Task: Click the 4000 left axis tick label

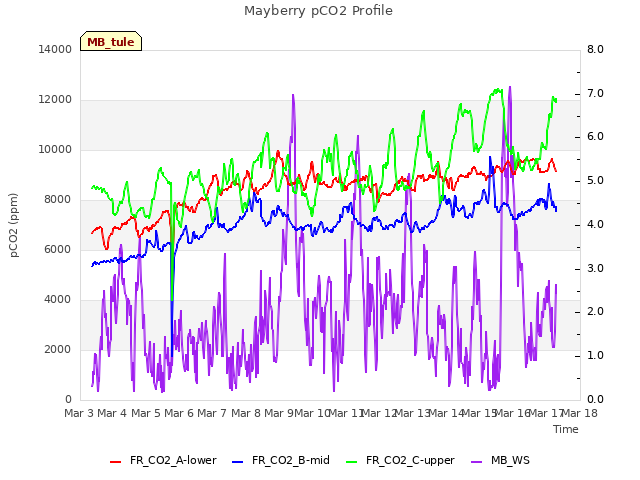Action: pos(58,300)
